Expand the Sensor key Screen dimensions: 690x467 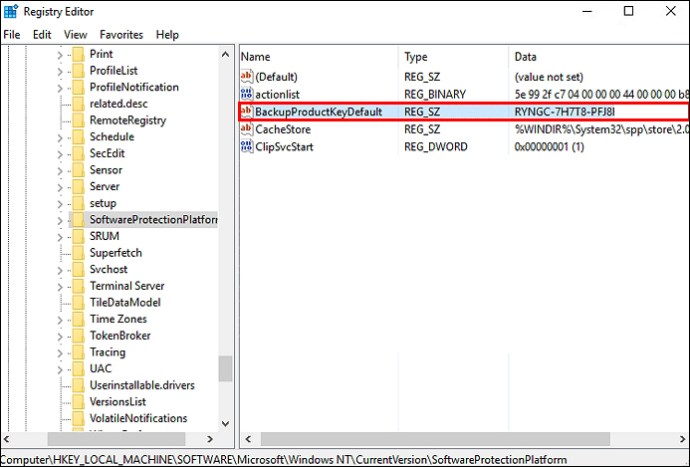(x=60, y=171)
